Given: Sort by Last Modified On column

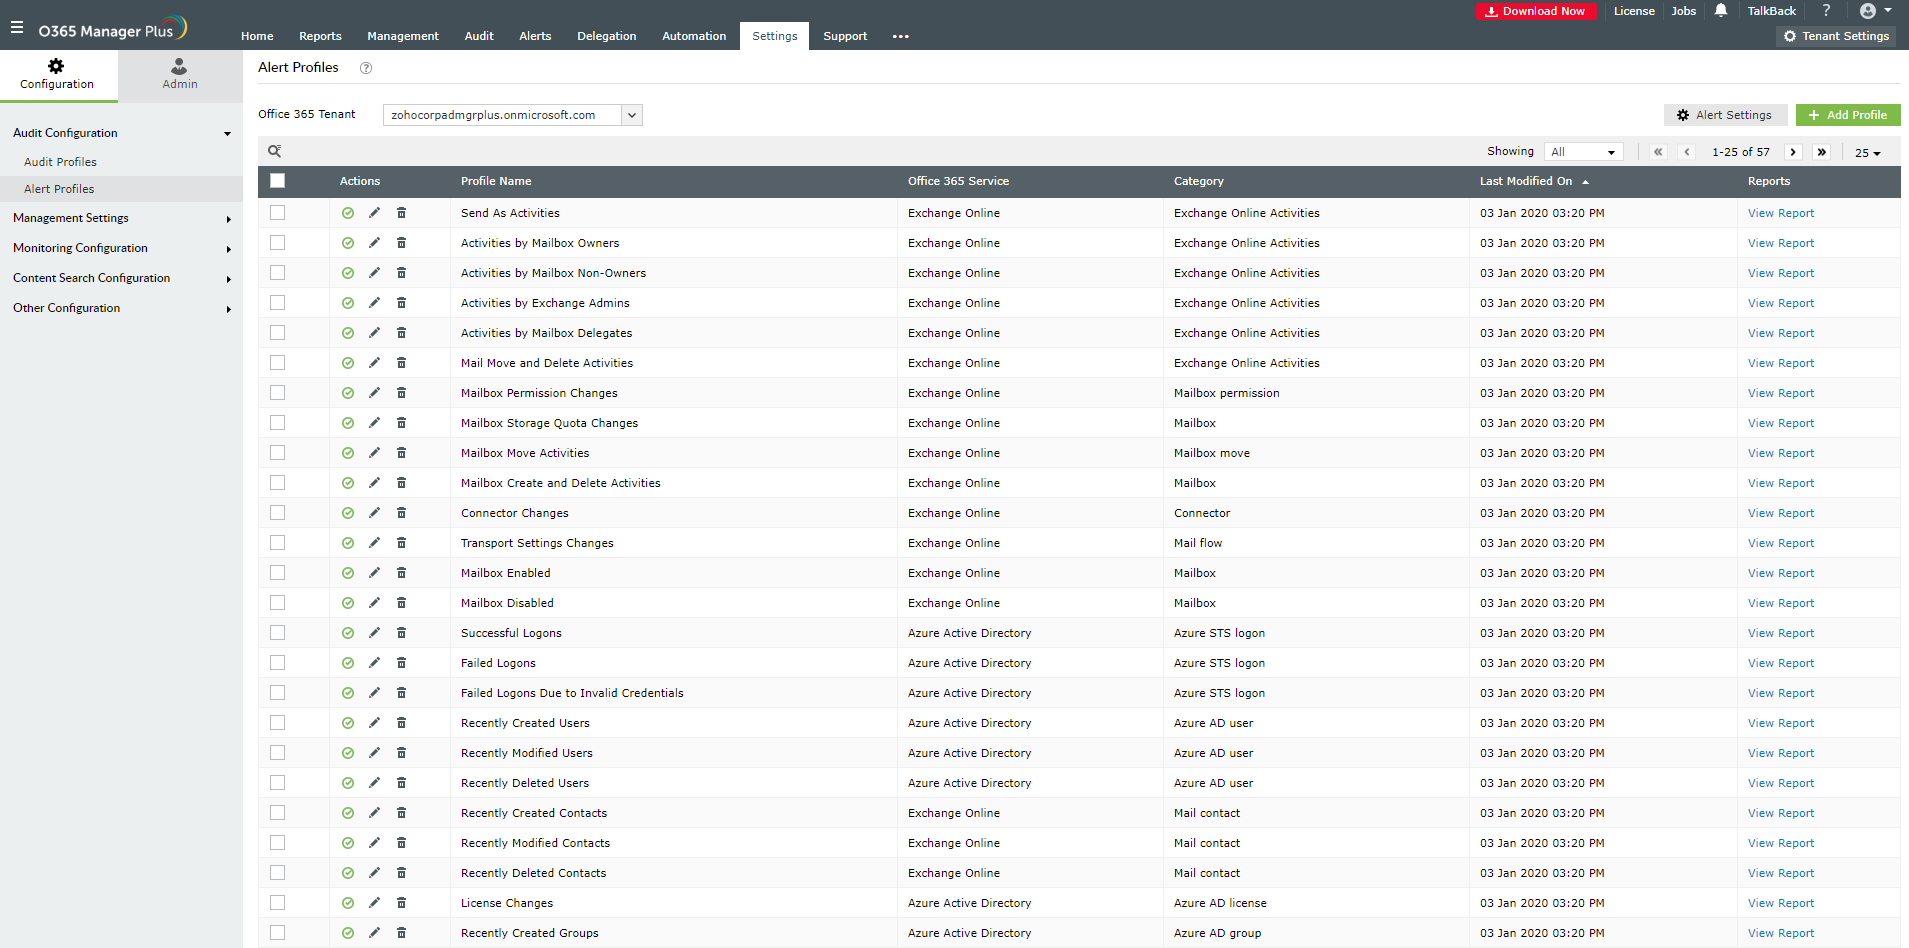Looking at the screenshot, I should tap(1526, 181).
